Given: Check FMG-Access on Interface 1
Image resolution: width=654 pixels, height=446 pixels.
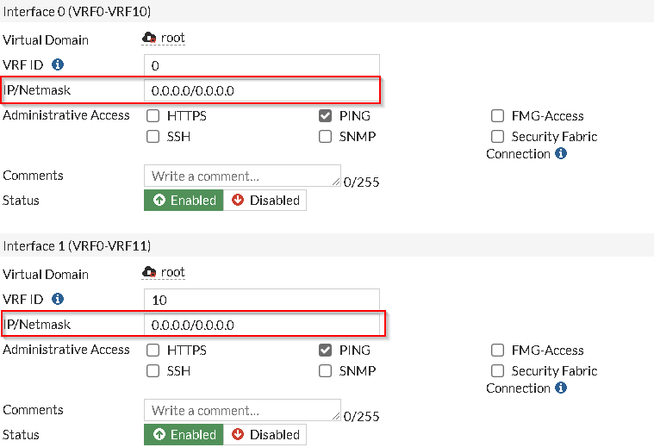Looking at the screenshot, I should point(498,351).
